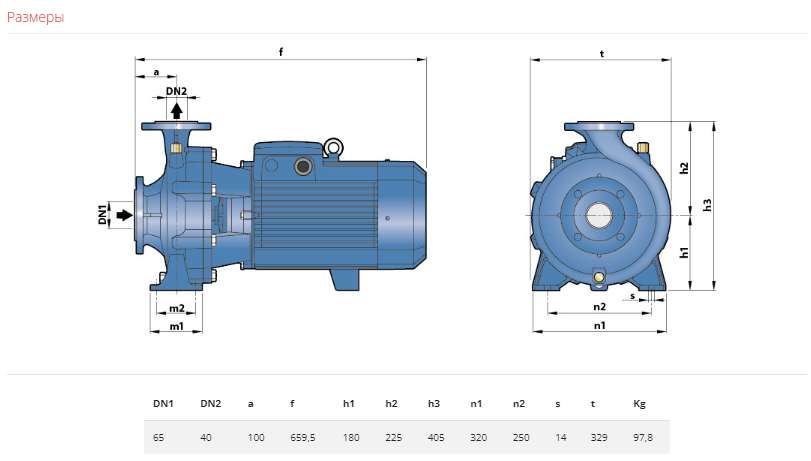Click the n1 label under front view
This screenshot has width=811, height=461.
(599, 325)
